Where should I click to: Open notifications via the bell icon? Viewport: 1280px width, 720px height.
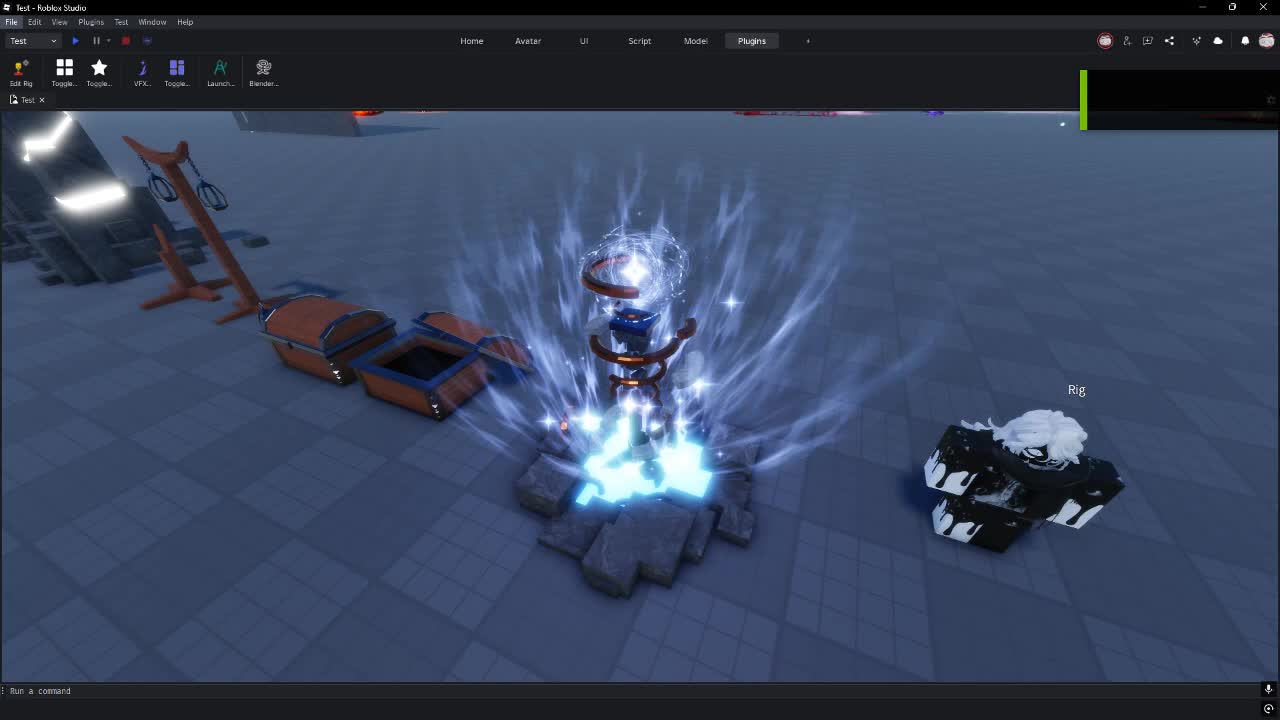point(1245,41)
